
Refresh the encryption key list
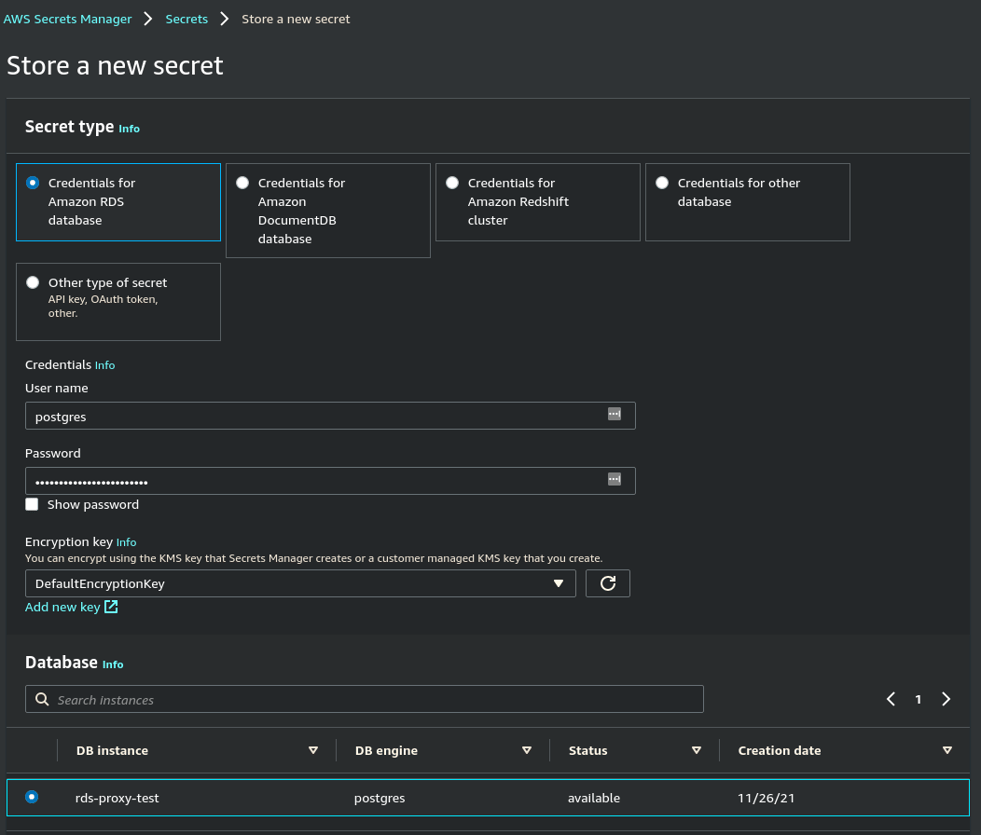(608, 583)
